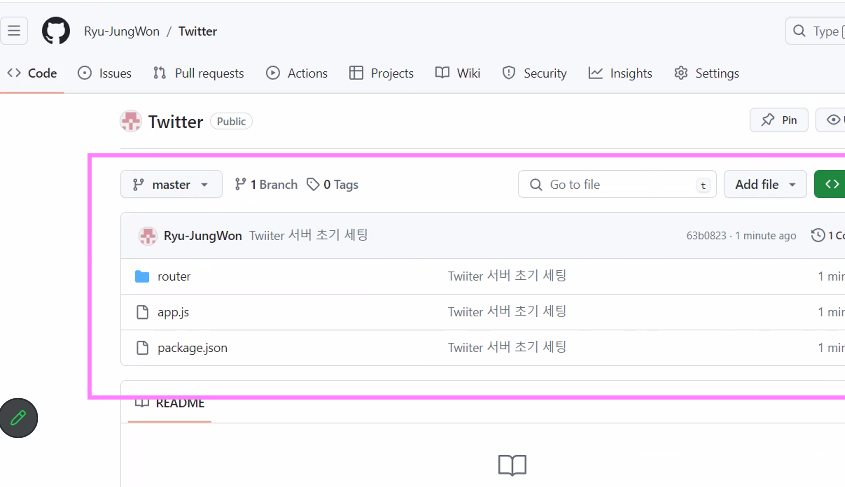Open commit hash 63b0823
This screenshot has width=845, height=487.
(x=706, y=235)
